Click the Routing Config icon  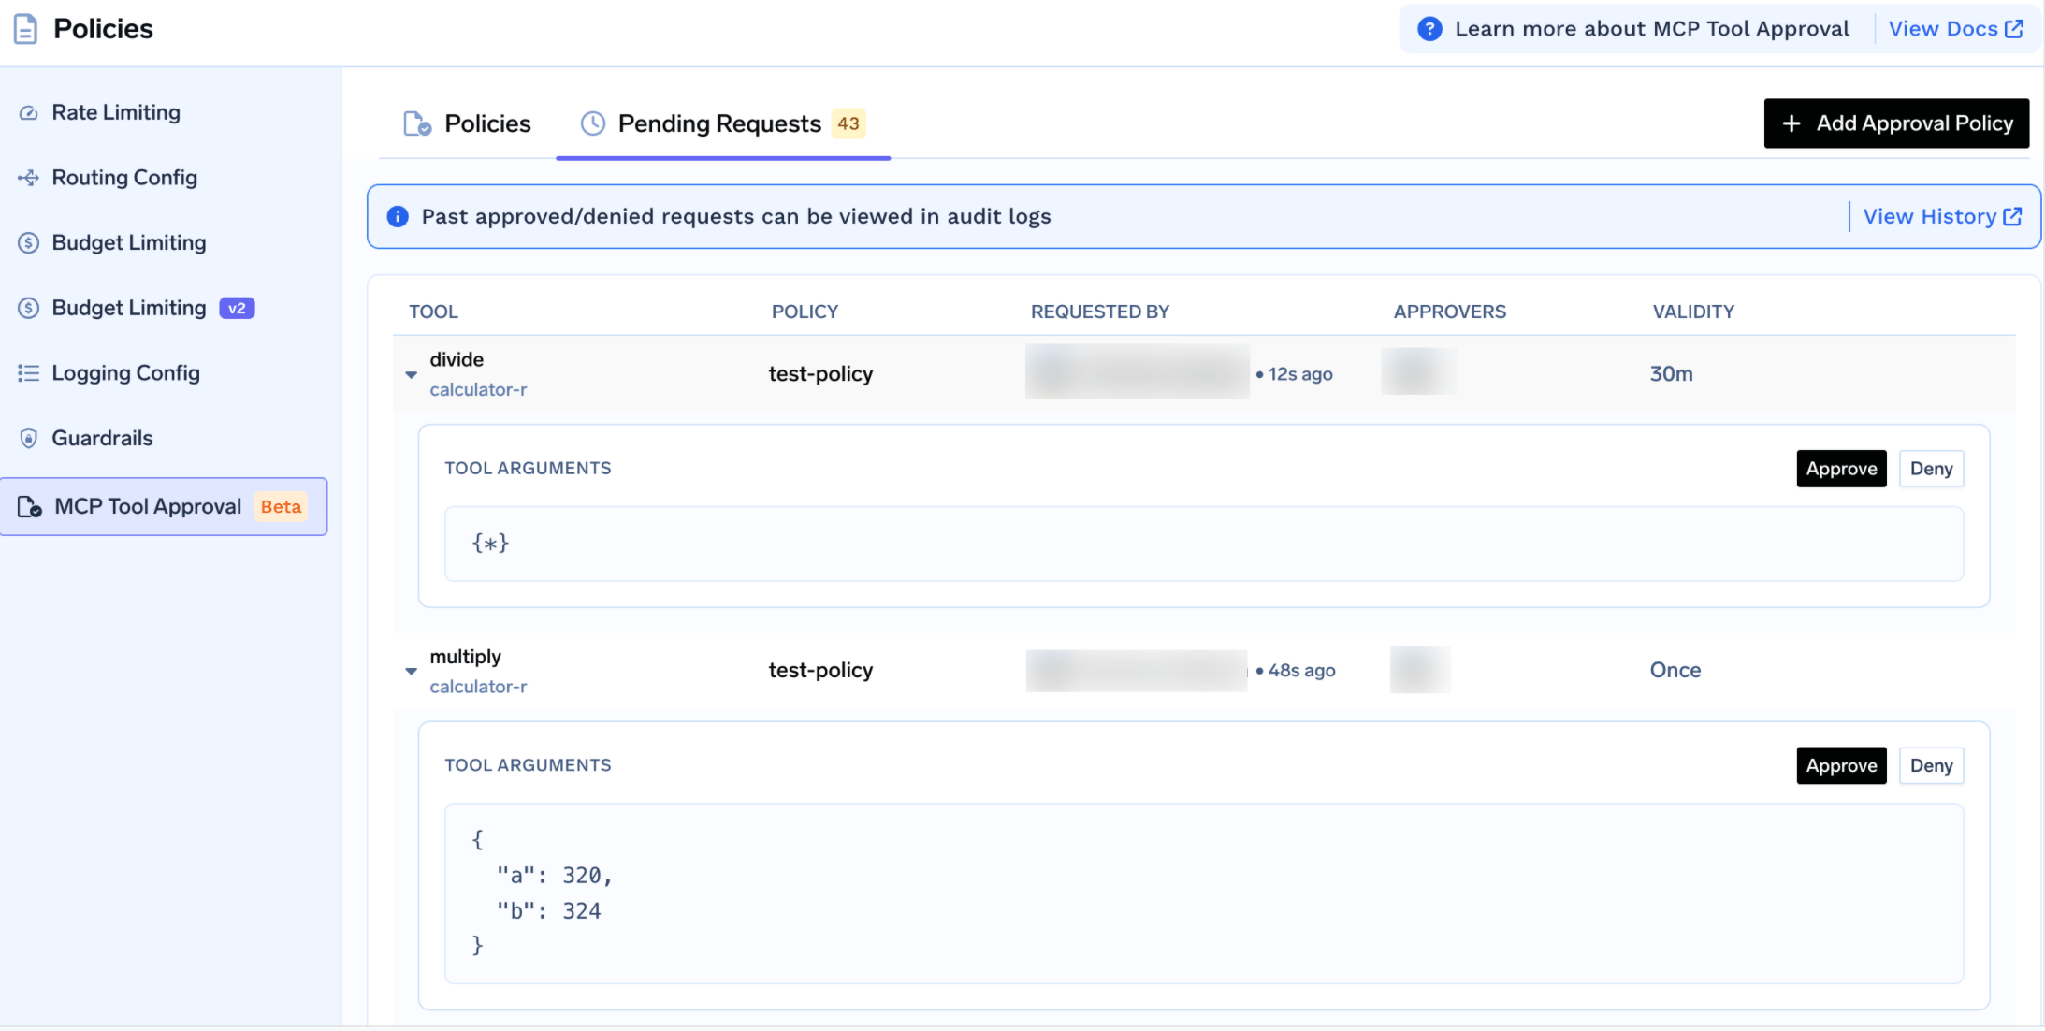[28, 178]
